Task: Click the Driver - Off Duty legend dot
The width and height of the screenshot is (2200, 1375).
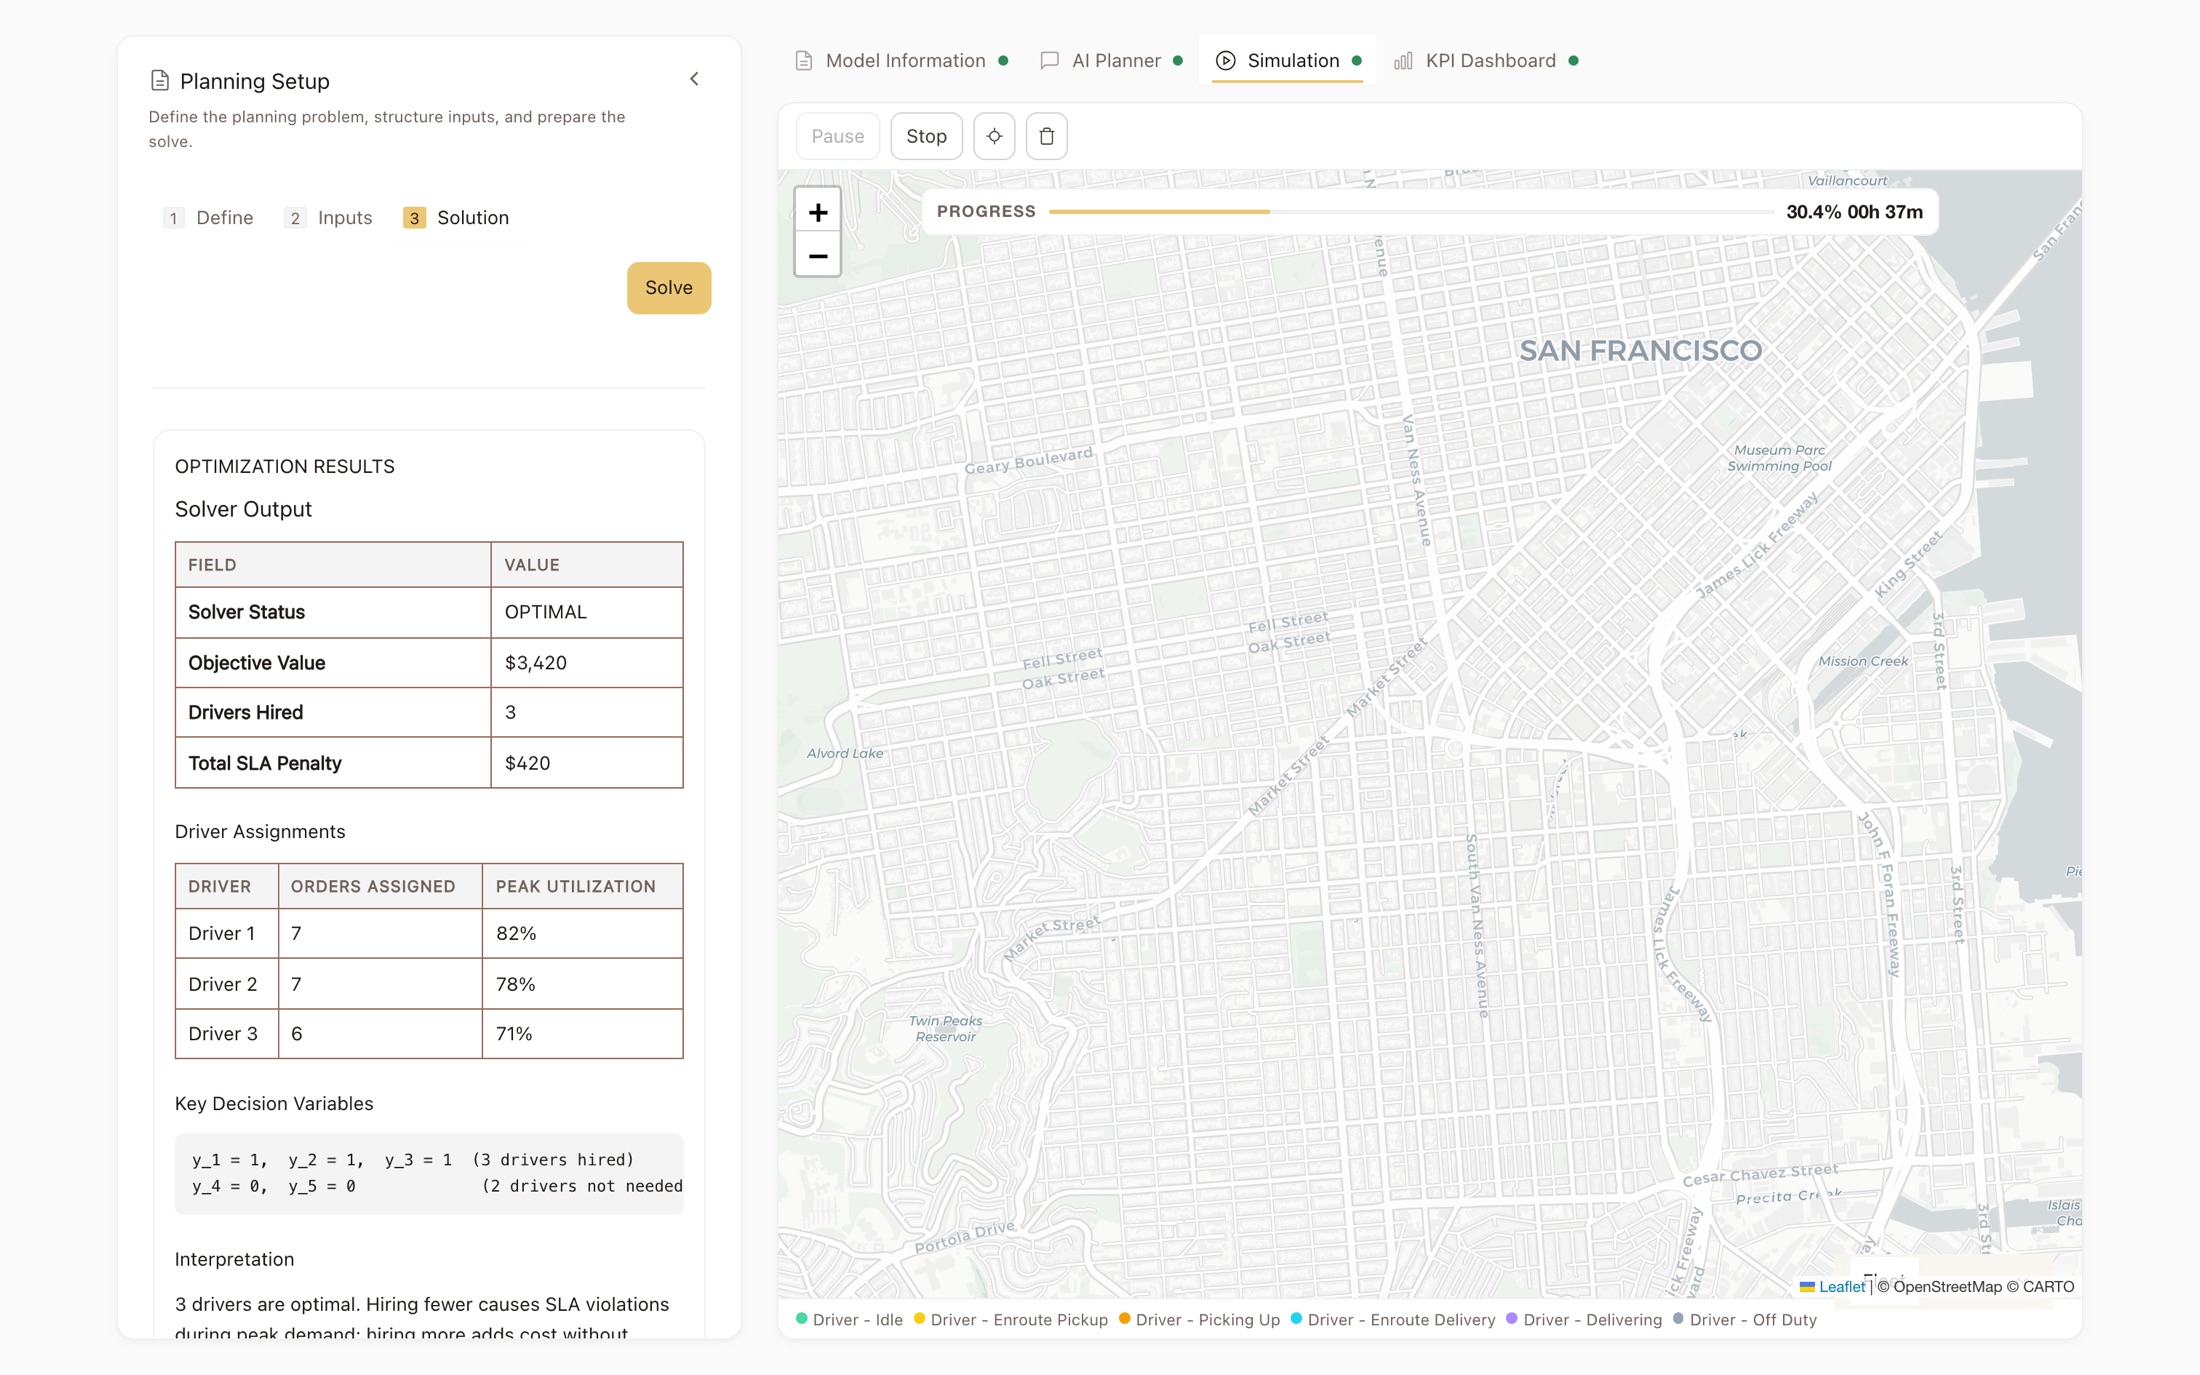Action: click(x=1678, y=1318)
